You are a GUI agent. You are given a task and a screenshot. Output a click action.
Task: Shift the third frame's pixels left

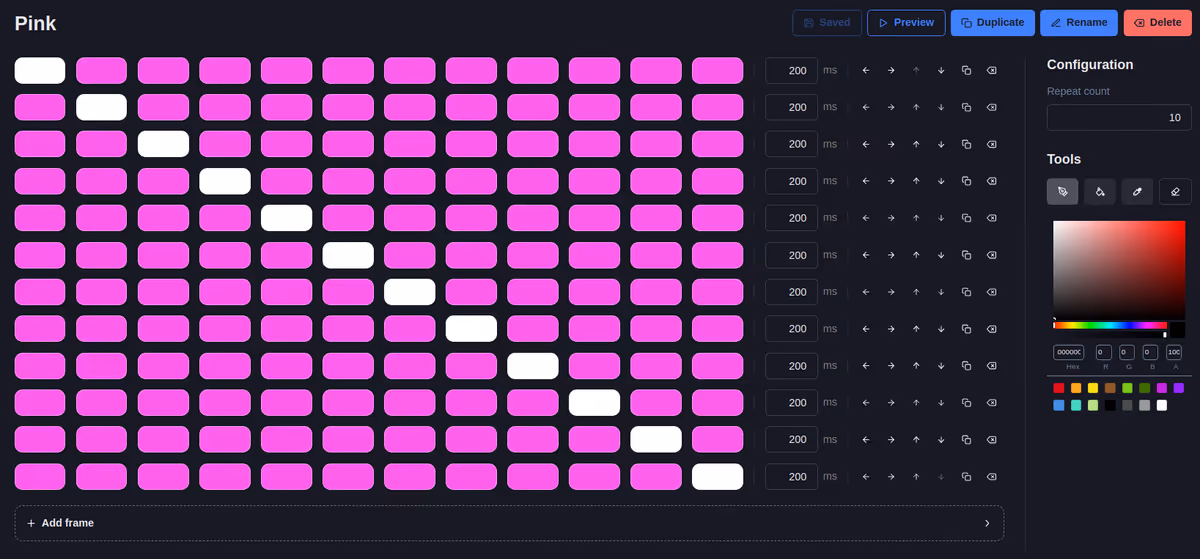tap(866, 144)
